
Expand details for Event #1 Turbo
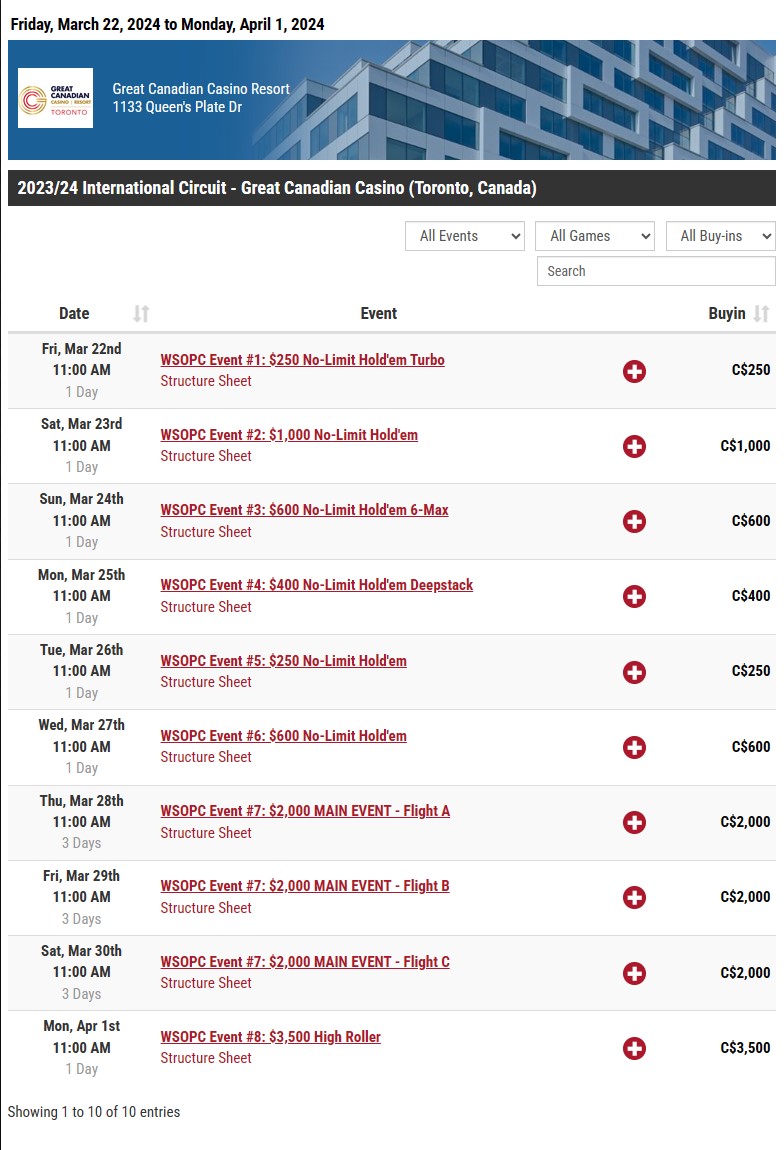(634, 371)
